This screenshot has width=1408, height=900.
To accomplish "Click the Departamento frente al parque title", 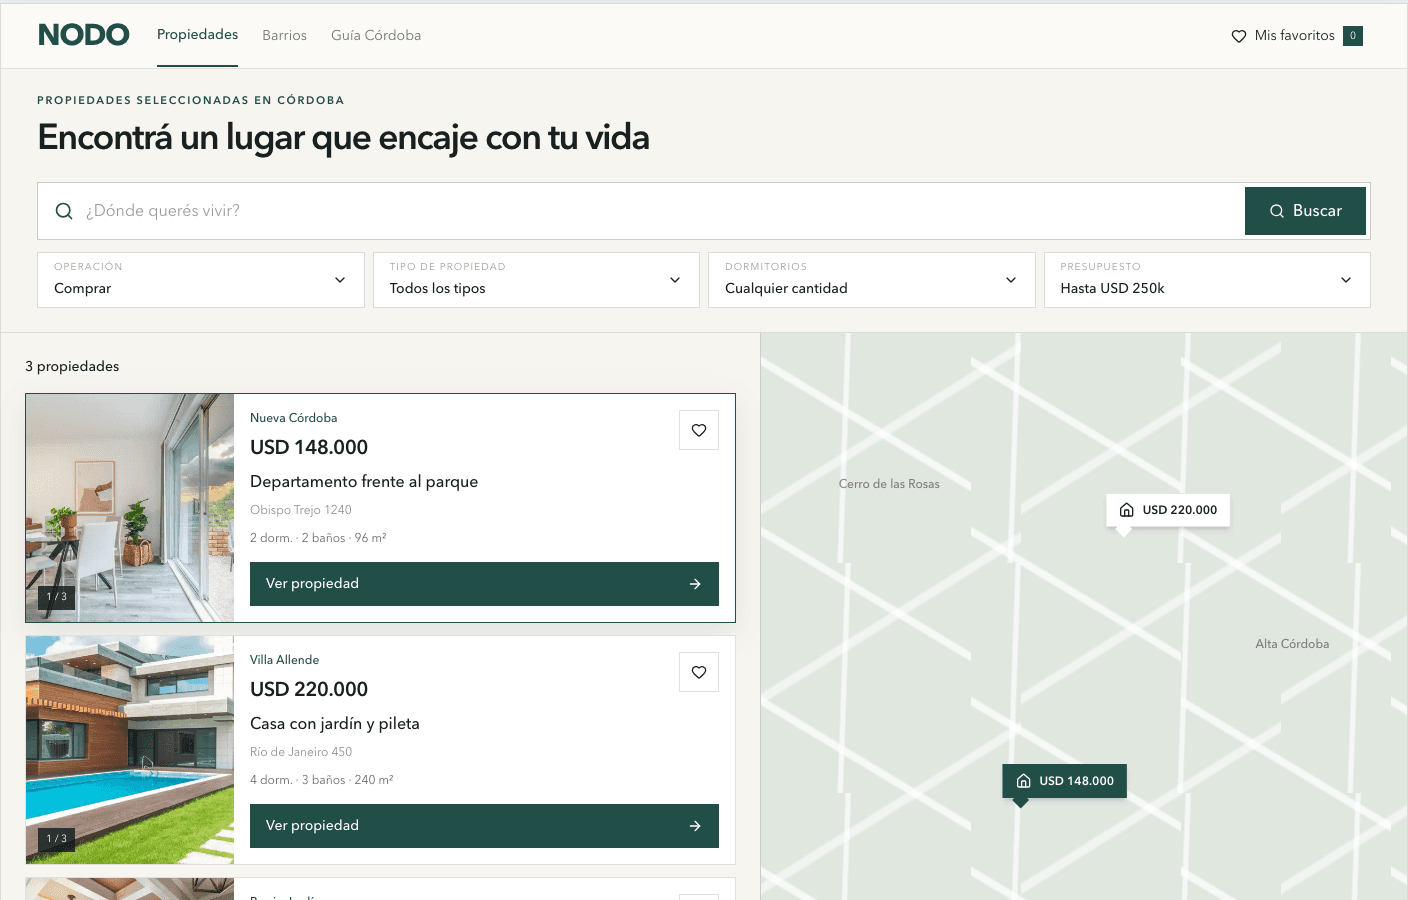I will 364,481.
